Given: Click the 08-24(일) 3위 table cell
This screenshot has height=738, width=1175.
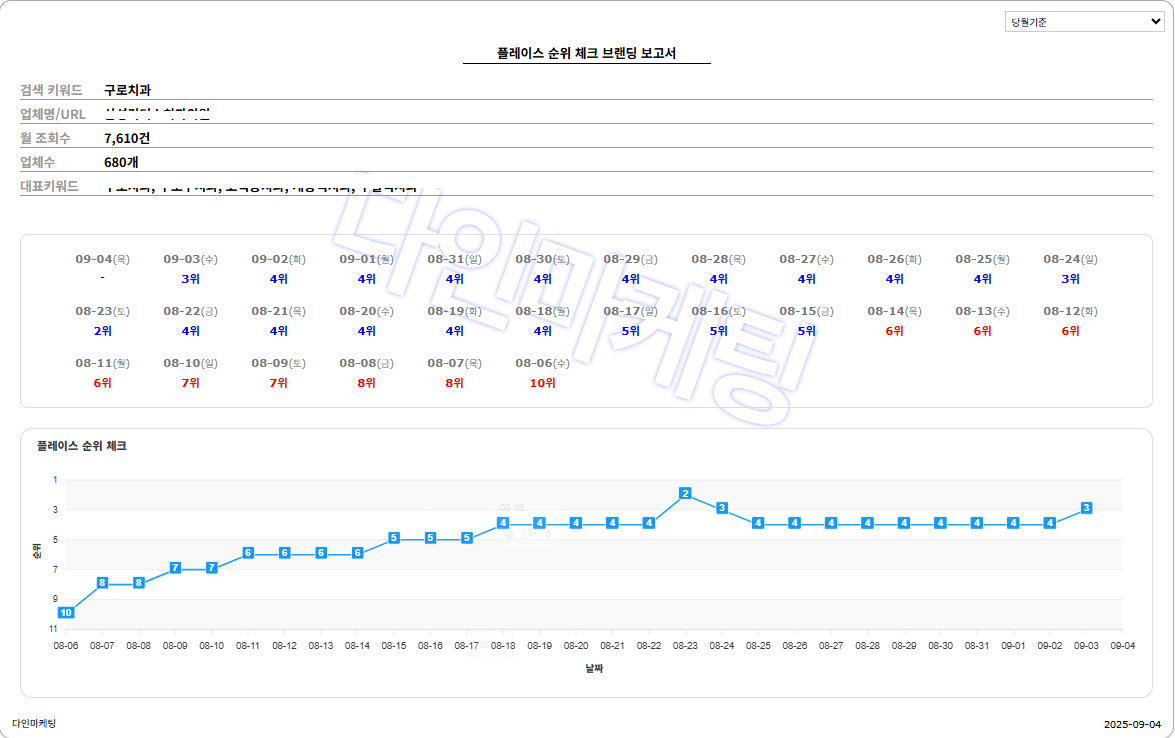Looking at the screenshot, I should coord(1070,269).
